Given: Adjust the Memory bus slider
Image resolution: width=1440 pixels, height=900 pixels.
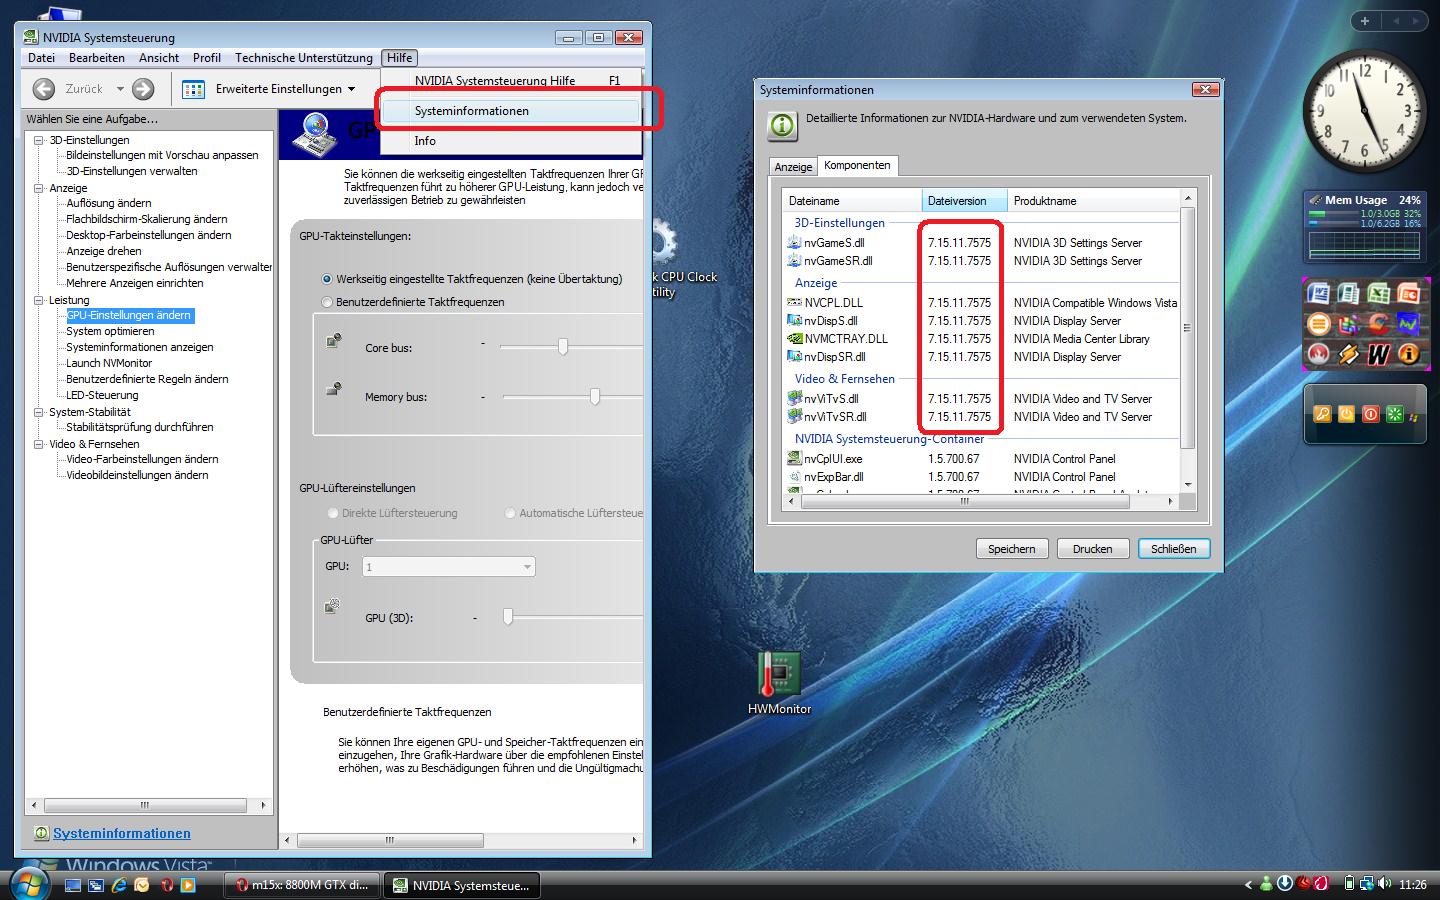Looking at the screenshot, I should coord(595,397).
